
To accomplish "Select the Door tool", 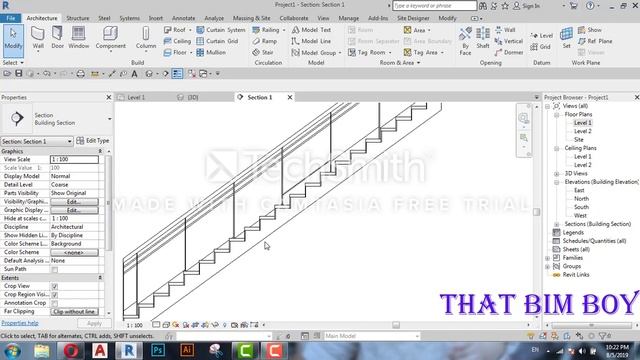I will 57,38.
